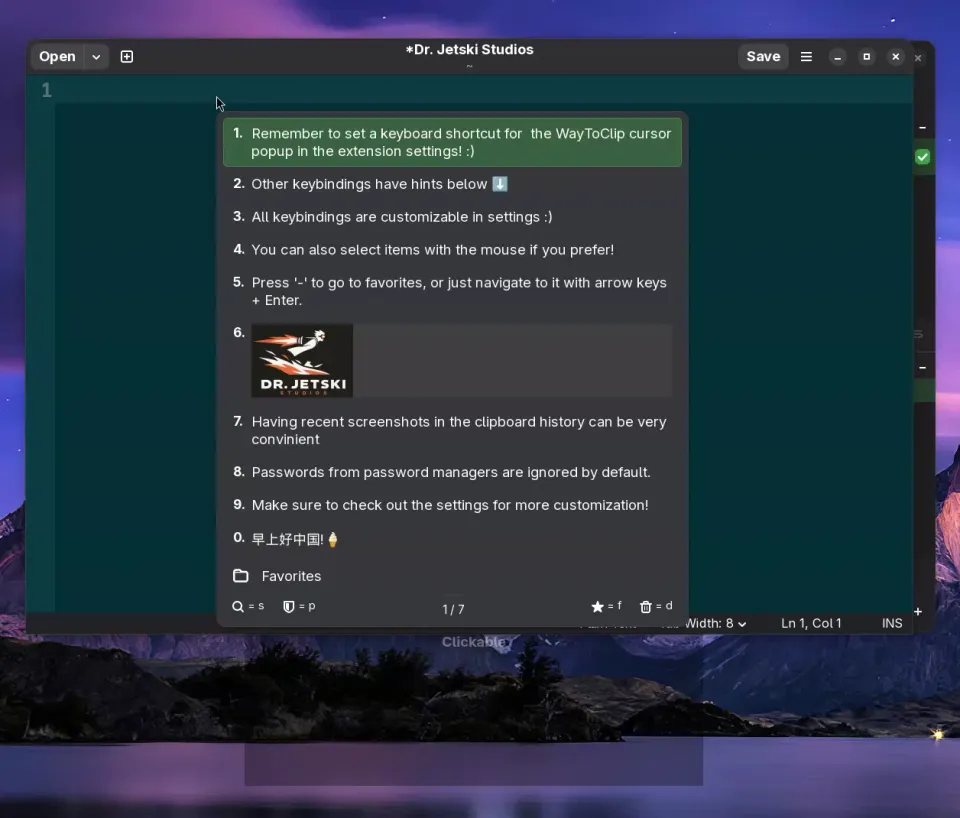
Task: Click line number 1 in the editor gutter
Action: coord(47,91)
